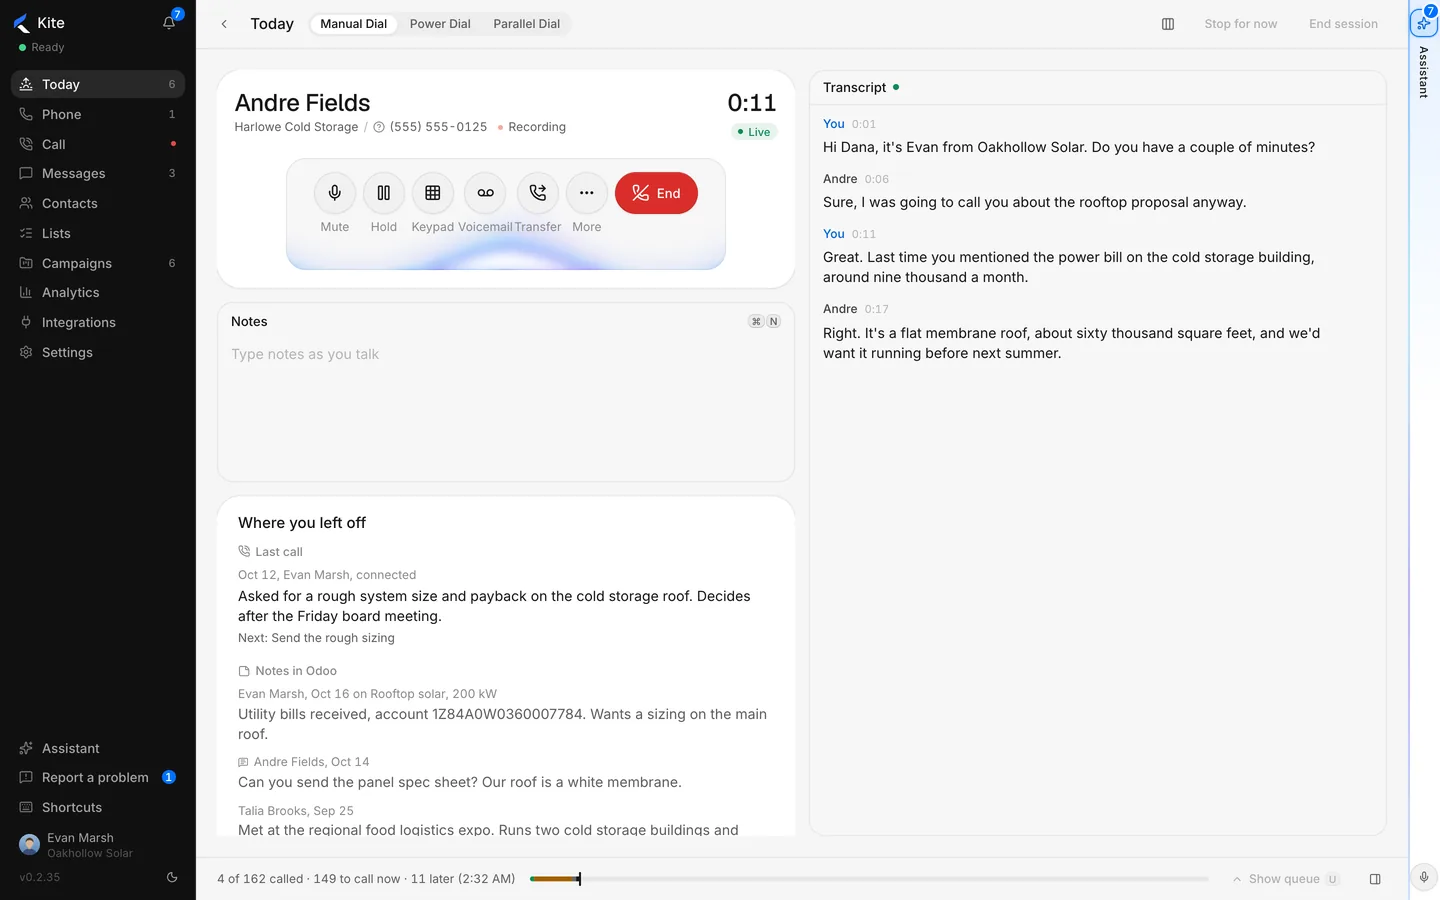The width and height of the screenshot is (1440, 900).
Task: Switch to Power Dial mode
Action: tap(440, 24)
